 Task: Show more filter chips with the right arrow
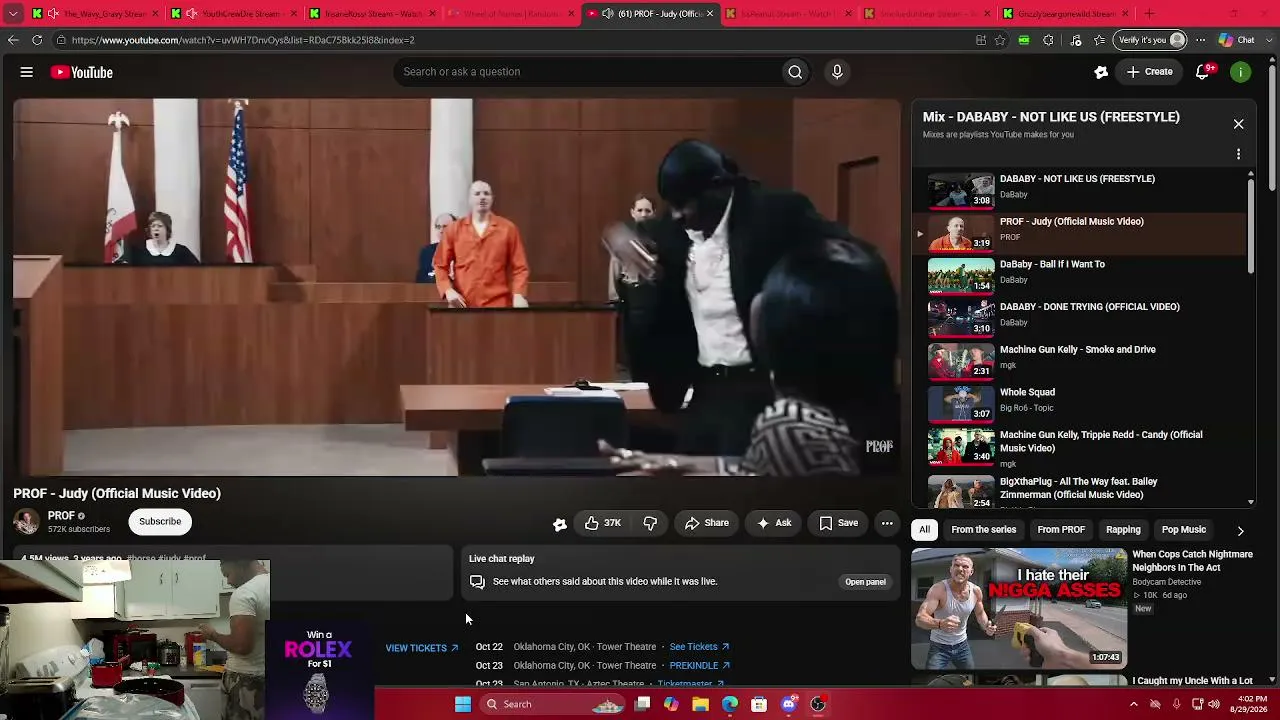point(1240,530)
